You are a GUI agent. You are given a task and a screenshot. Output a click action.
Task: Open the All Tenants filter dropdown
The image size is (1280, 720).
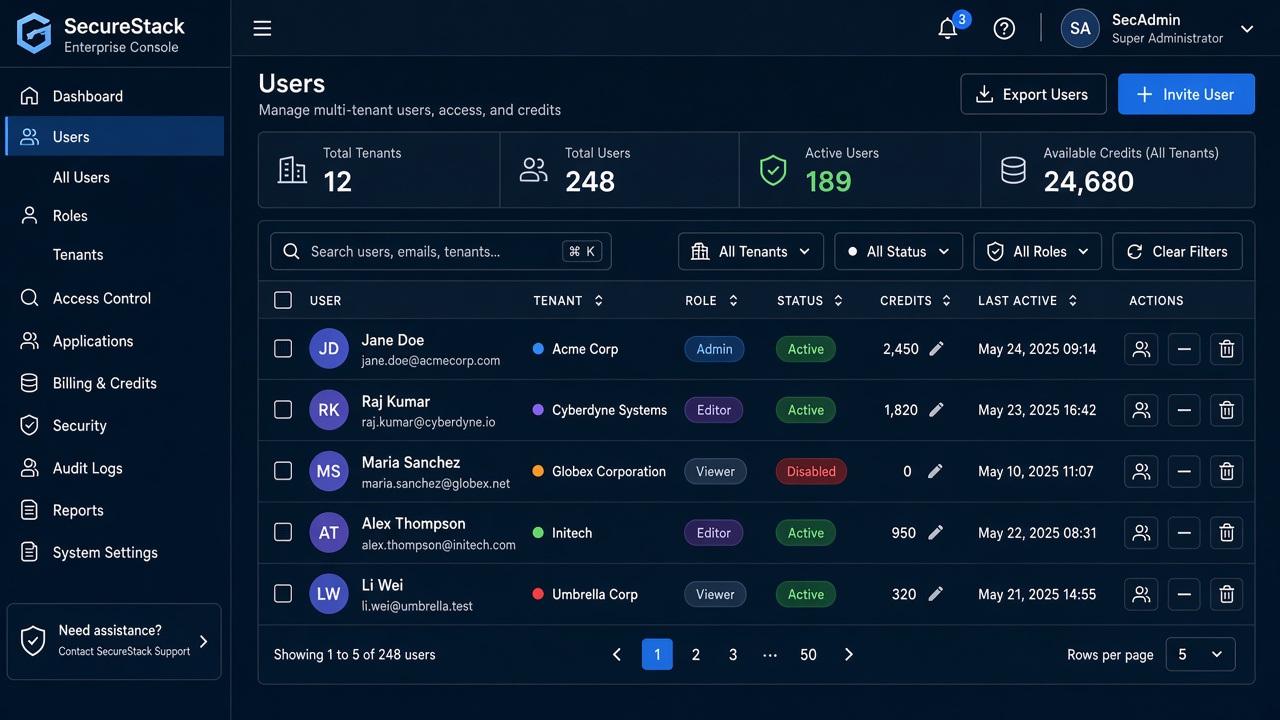point(751,252)
